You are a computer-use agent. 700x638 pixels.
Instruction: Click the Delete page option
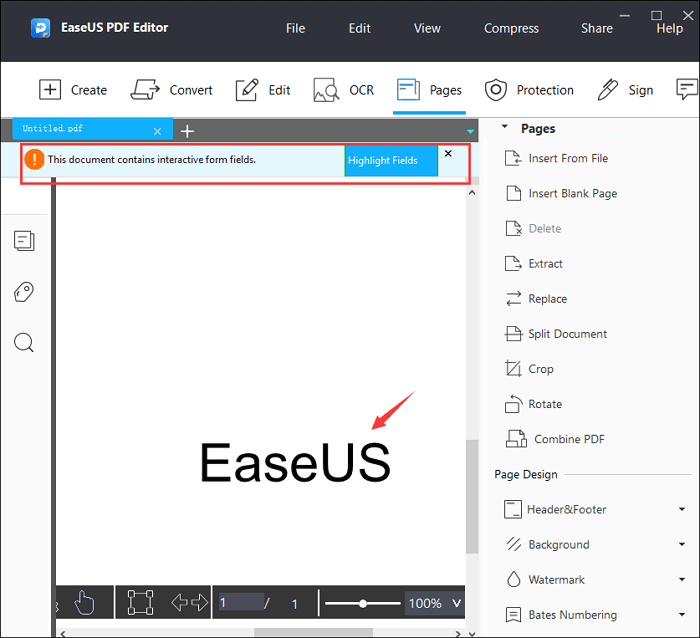[533, 229]
